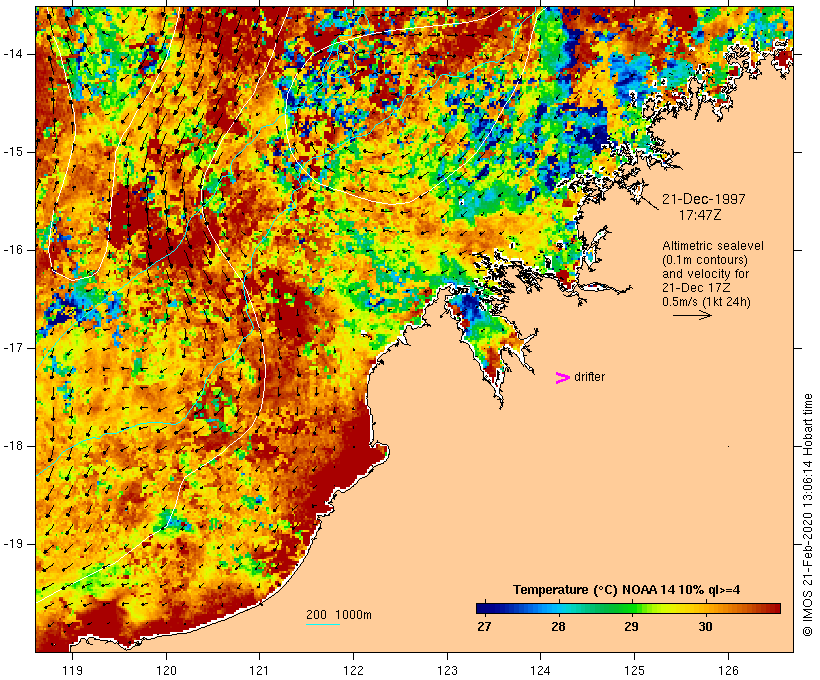Click latitude label -16
This screenshot has height=680, width=820.
[13, 250]
